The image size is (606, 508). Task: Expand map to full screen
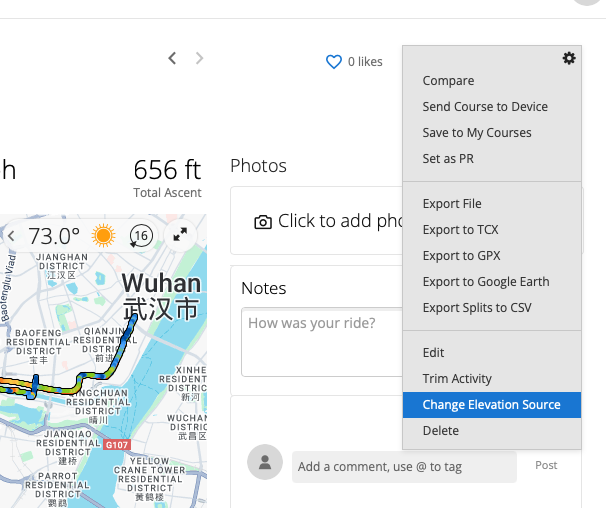tap(180, 235)
